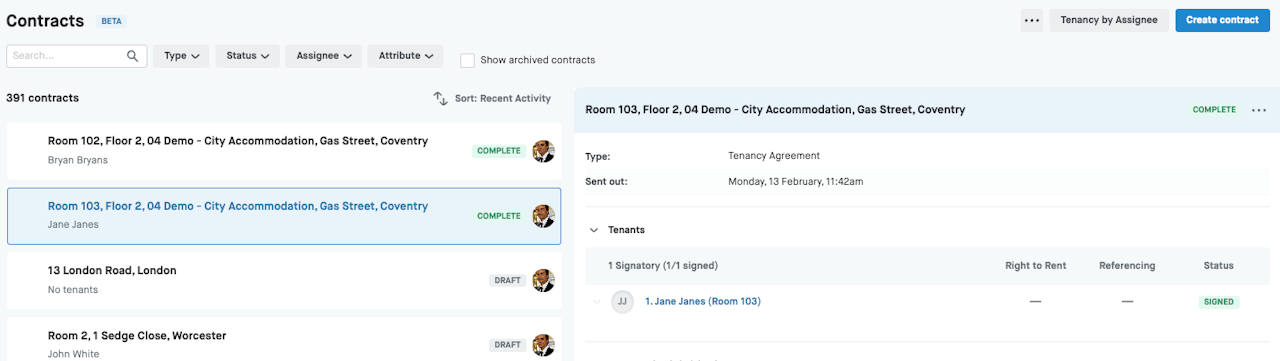The image size is (1280, 361).
Task: Open the contract detail three-dot options menu
Action: click(1259, 110)
